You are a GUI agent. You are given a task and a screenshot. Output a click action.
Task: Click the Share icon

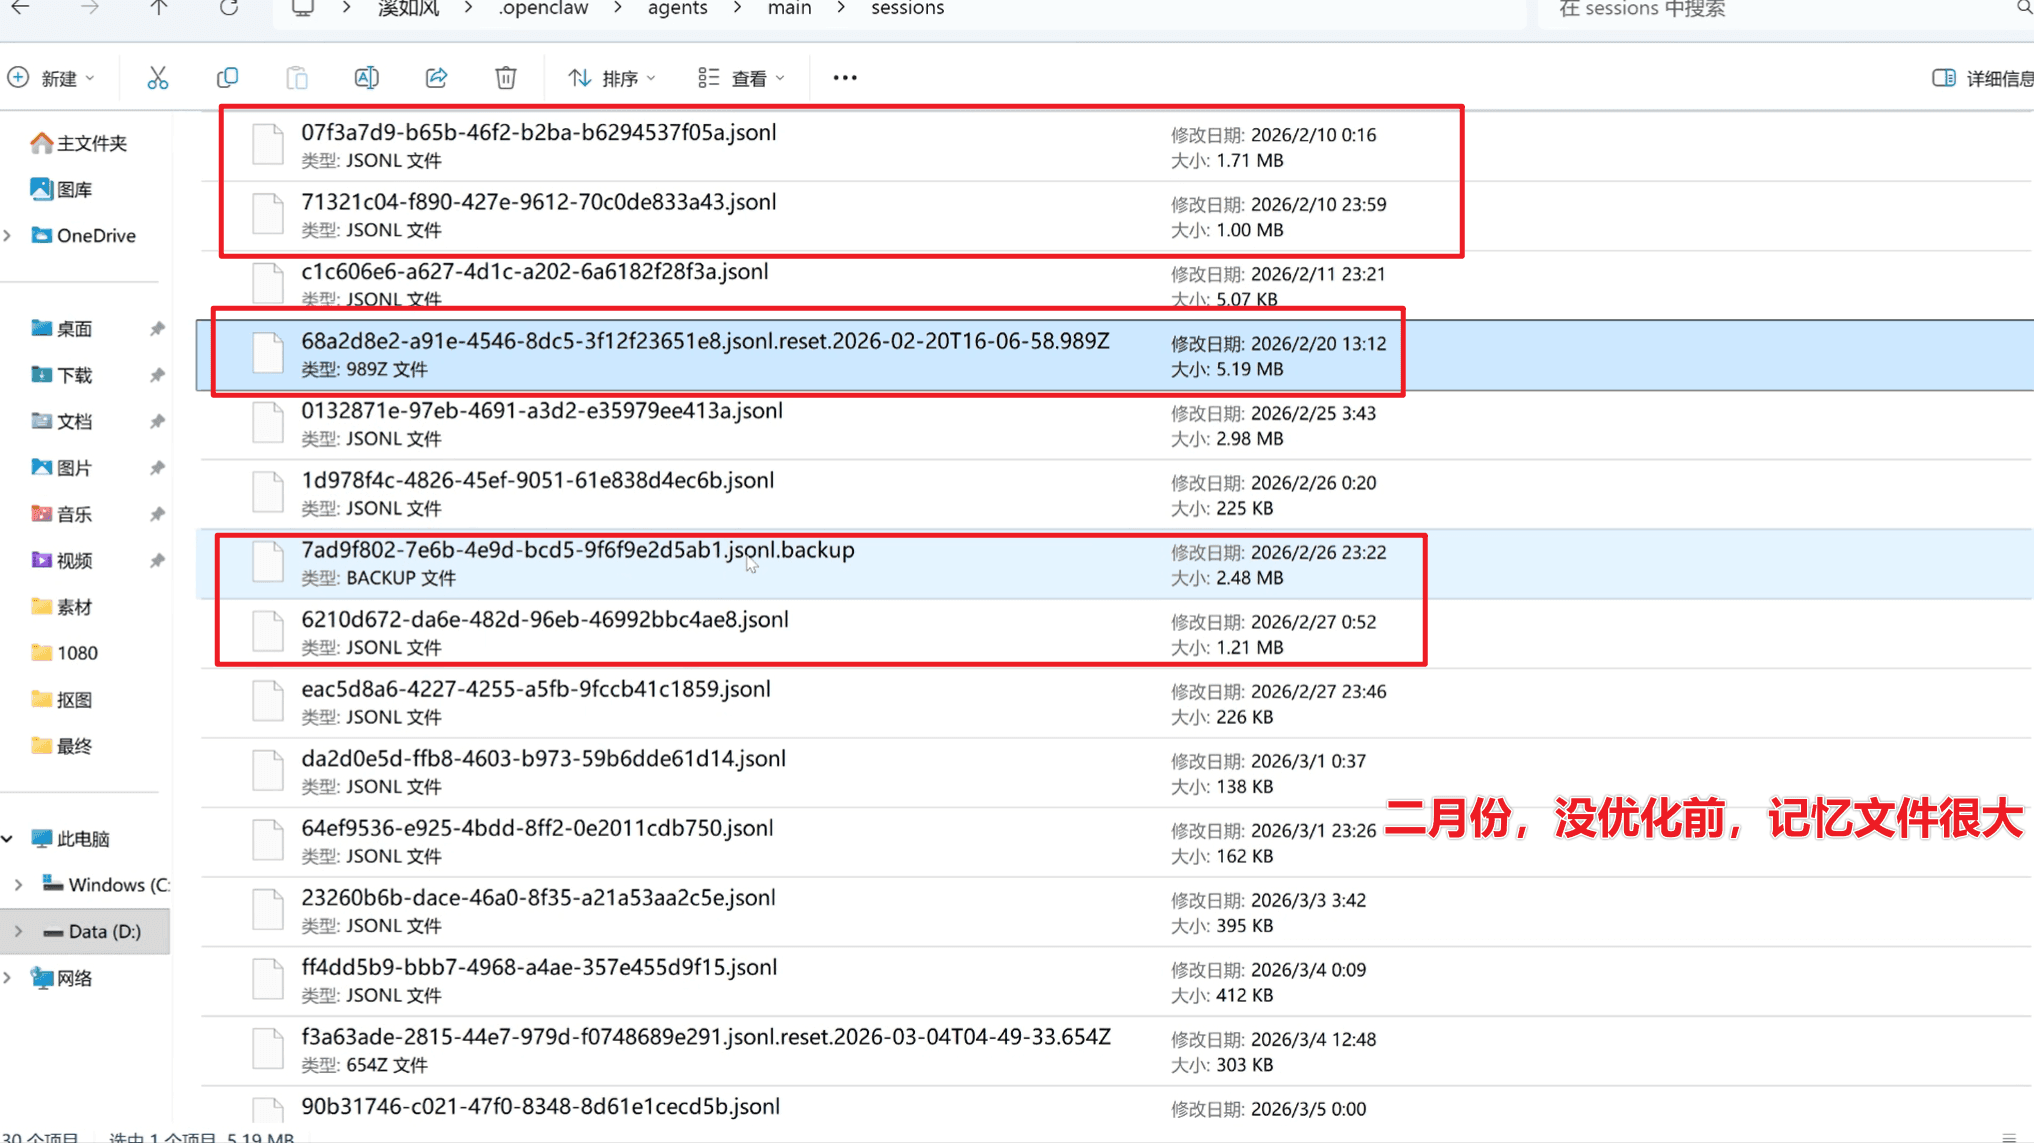(x=436, y=77)
